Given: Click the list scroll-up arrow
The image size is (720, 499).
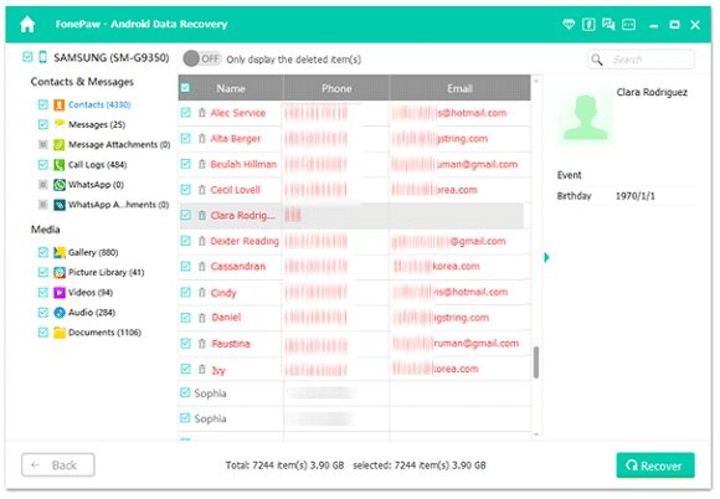Looking at the screenshot, I should click(x=536, y=81).
